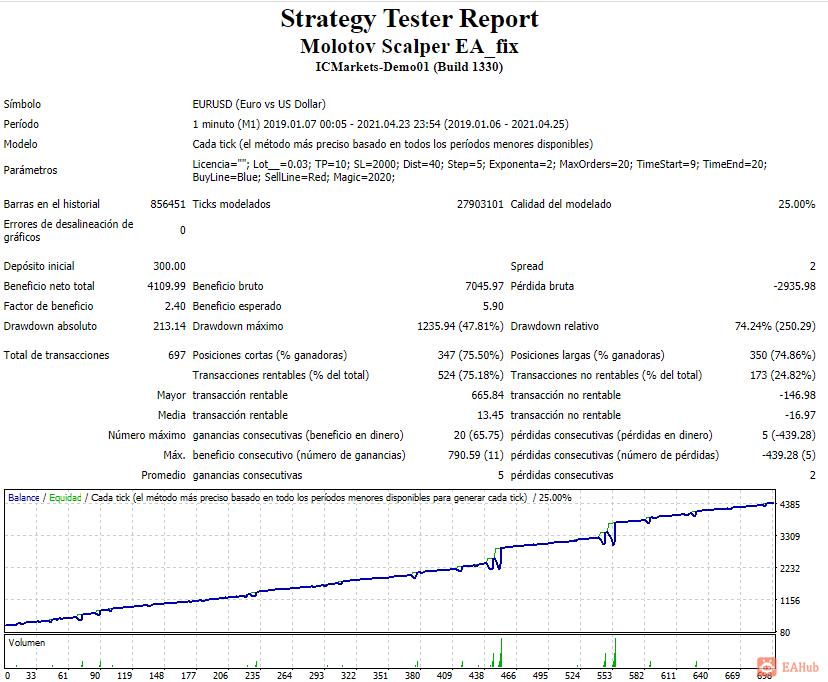This screenshot has width=828, height=682.
Task: Click the Modelo 'Cada tick' description
Action: [x=392, y=144]
